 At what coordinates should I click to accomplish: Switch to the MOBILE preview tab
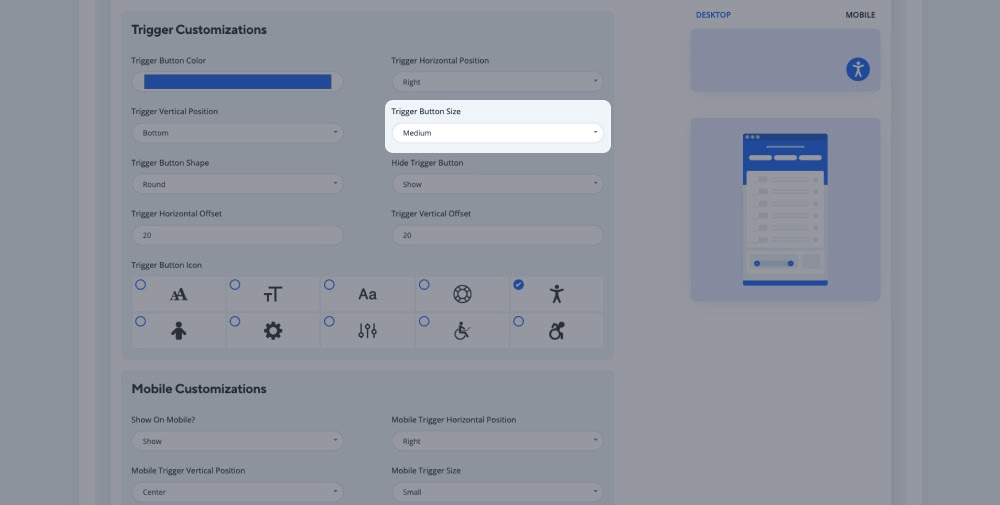coord(860,15)
